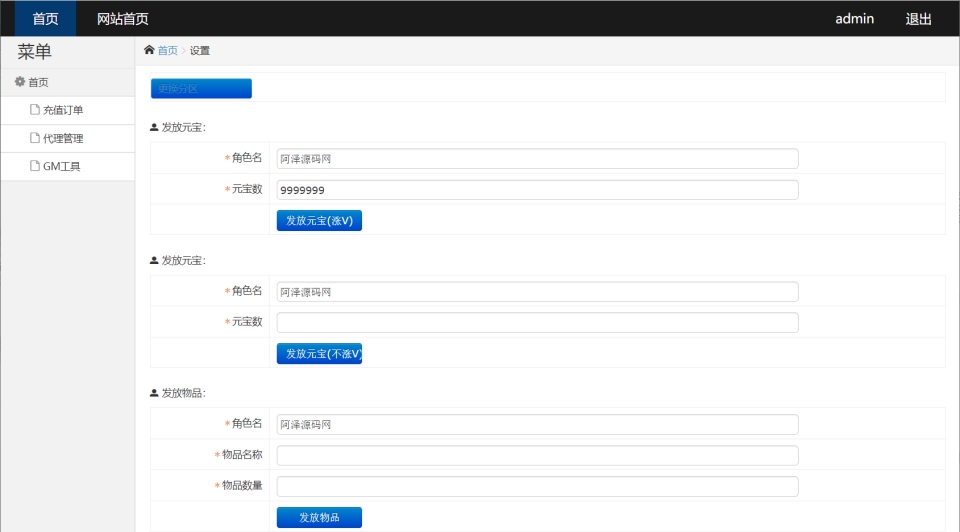Click the file icon next to 代理管理

tap(35, 138)
